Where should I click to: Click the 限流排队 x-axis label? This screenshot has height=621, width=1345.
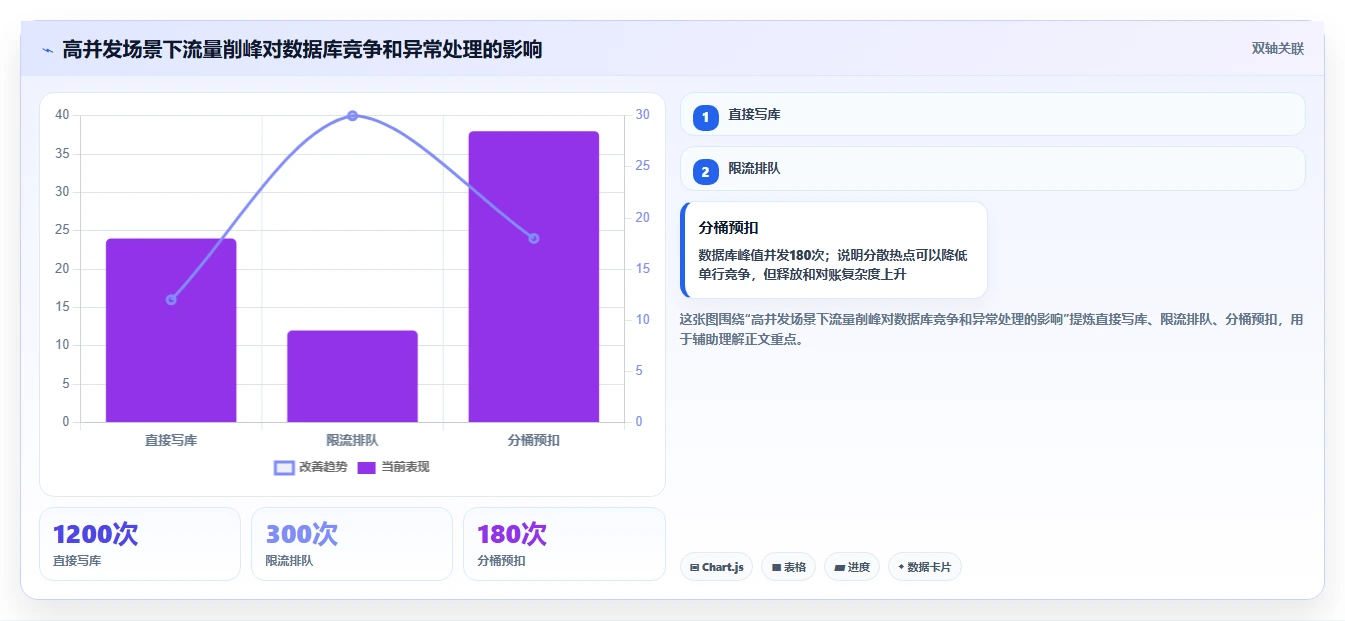tap(352, 440)
